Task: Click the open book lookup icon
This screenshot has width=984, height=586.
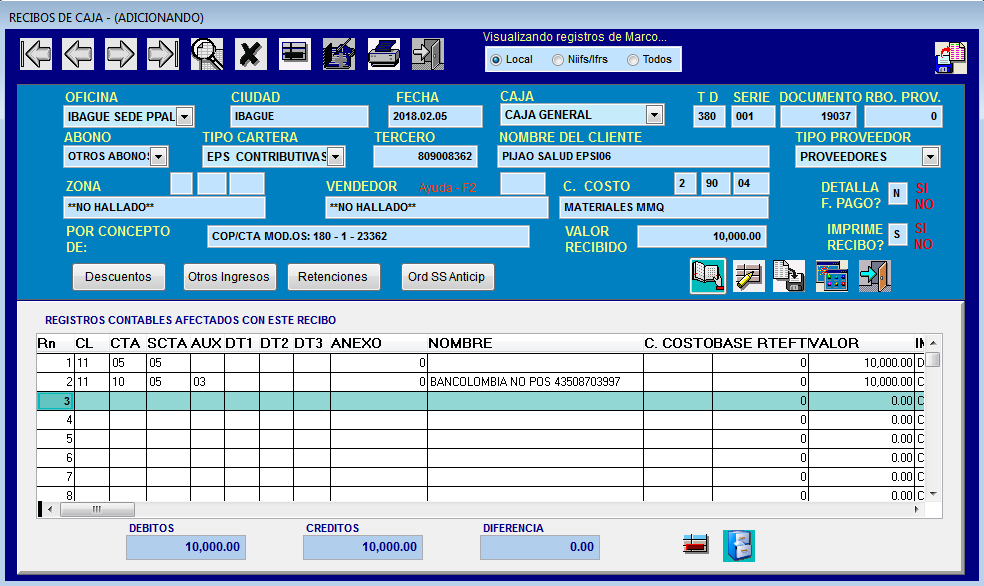Action: [x=708, y=275]
